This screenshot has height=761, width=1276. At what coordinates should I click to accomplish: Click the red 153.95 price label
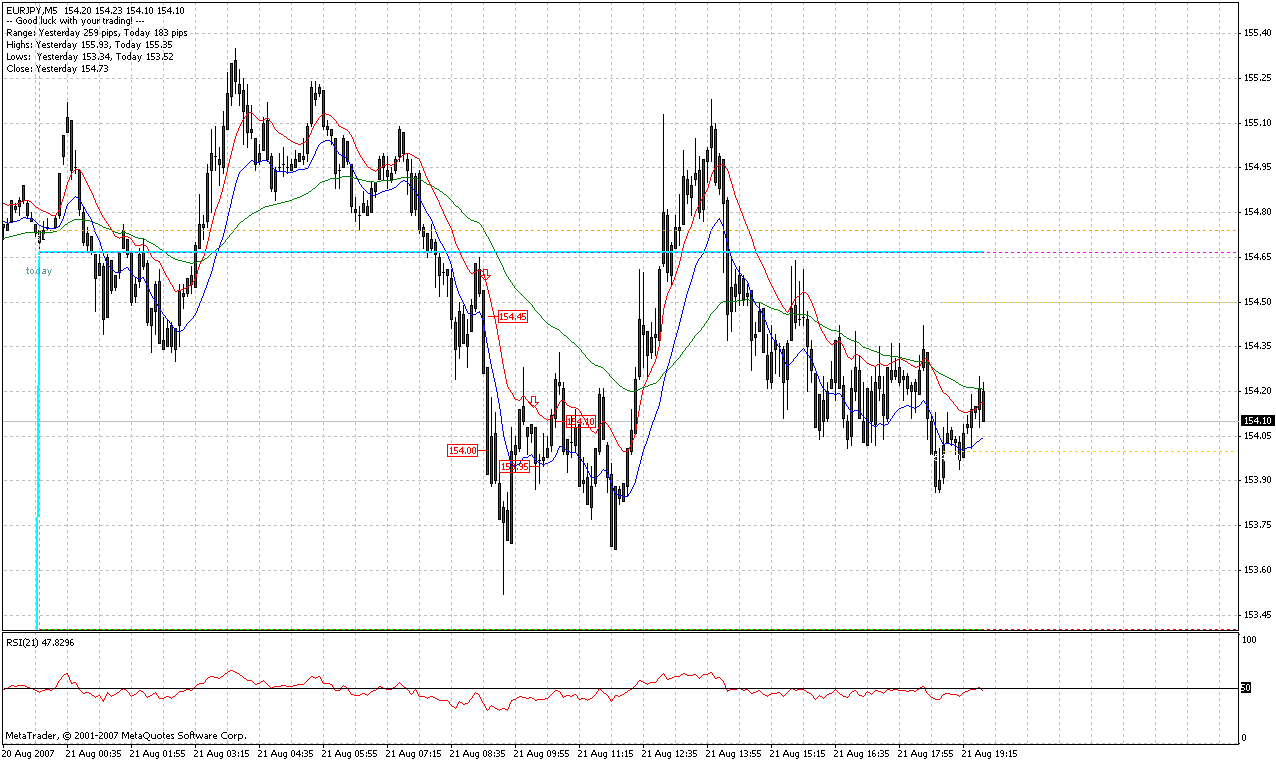pyautogui.click(x=515, y=466)
